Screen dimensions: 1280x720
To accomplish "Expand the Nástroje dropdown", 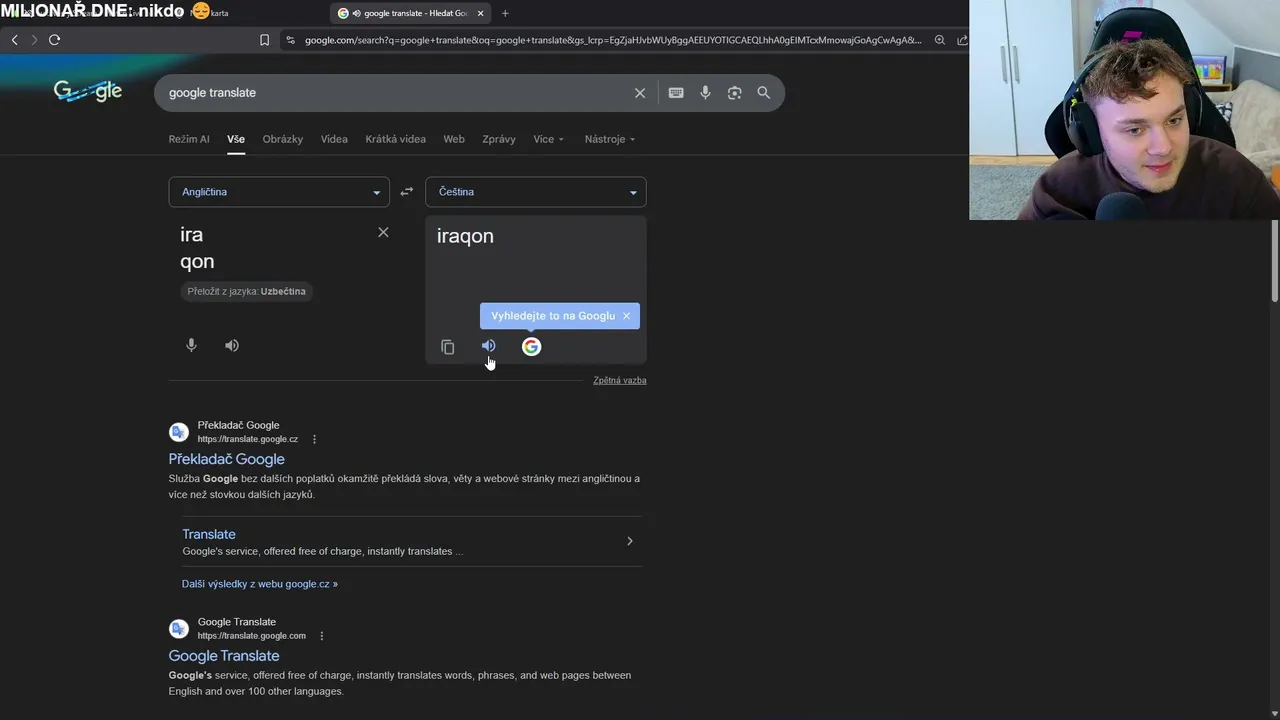I will pos(610,139).
